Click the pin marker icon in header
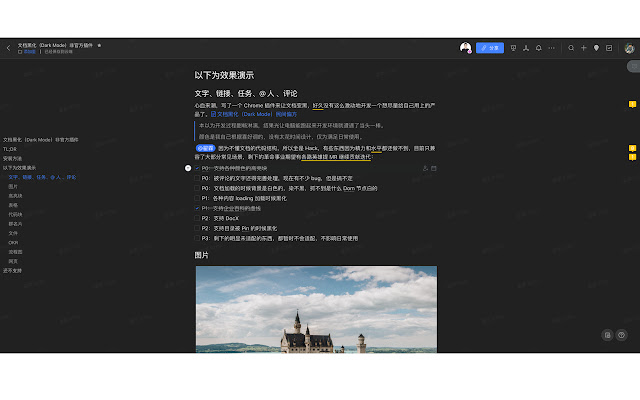The width and height of the screenshot is (640, 400). coord(596,48)
